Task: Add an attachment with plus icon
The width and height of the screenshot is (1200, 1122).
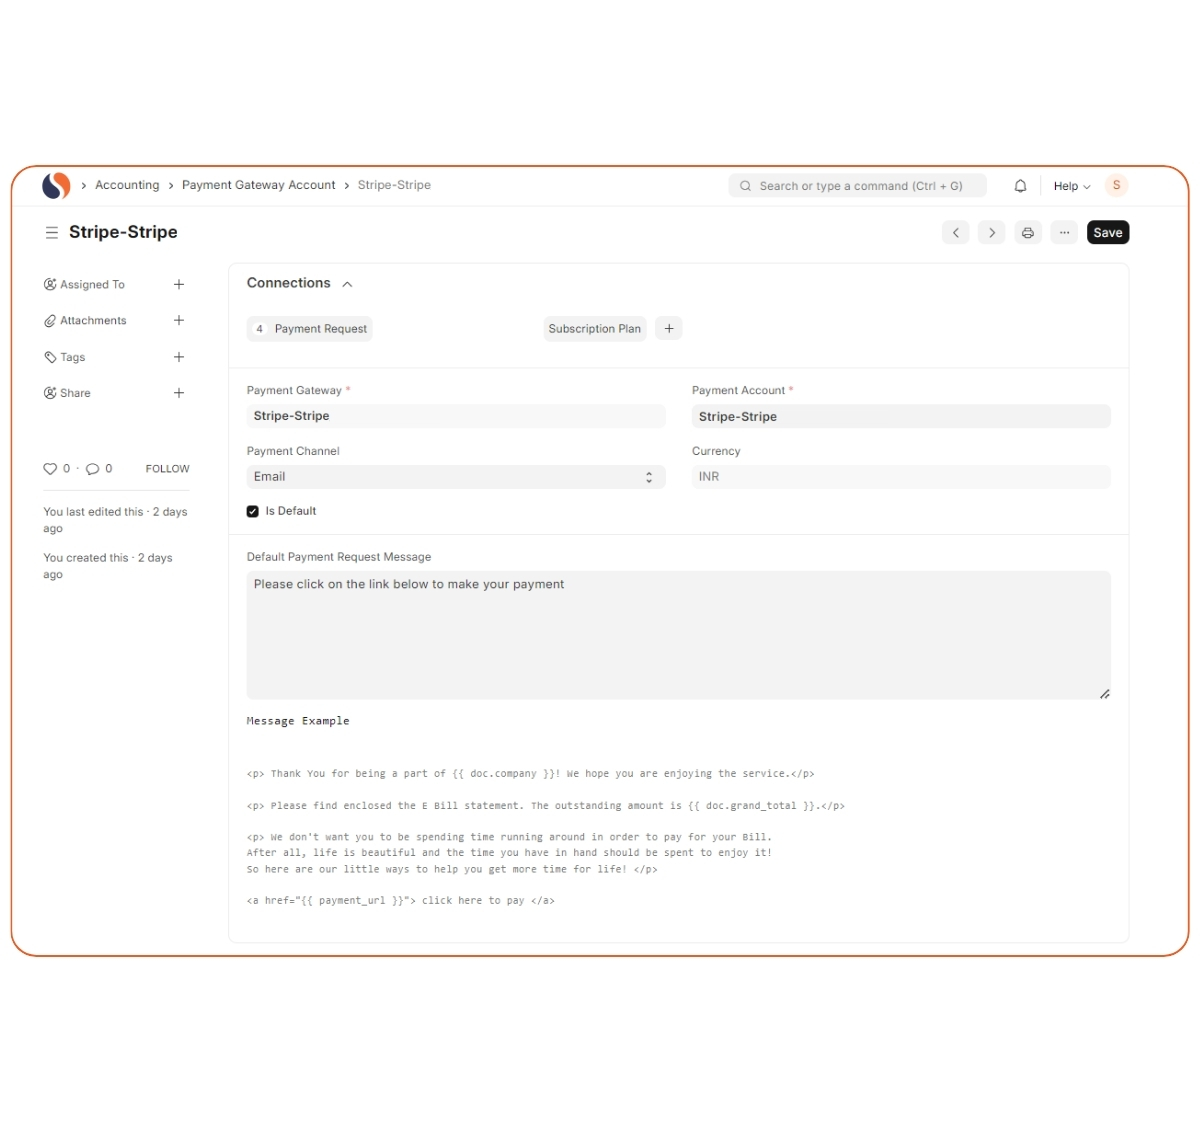Action: point(179,321)
